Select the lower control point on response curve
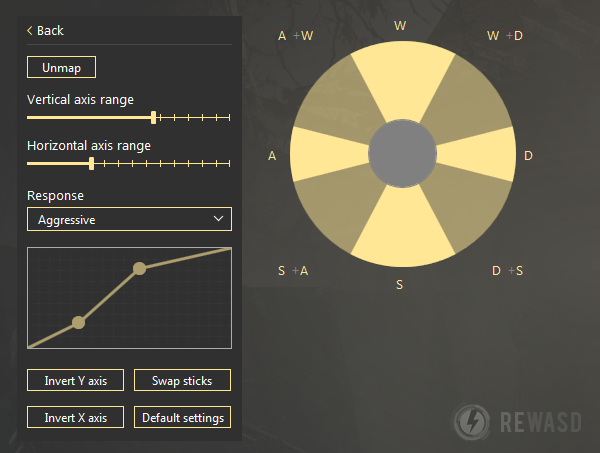This screenshot has height=453, width=600. (78, 323)
